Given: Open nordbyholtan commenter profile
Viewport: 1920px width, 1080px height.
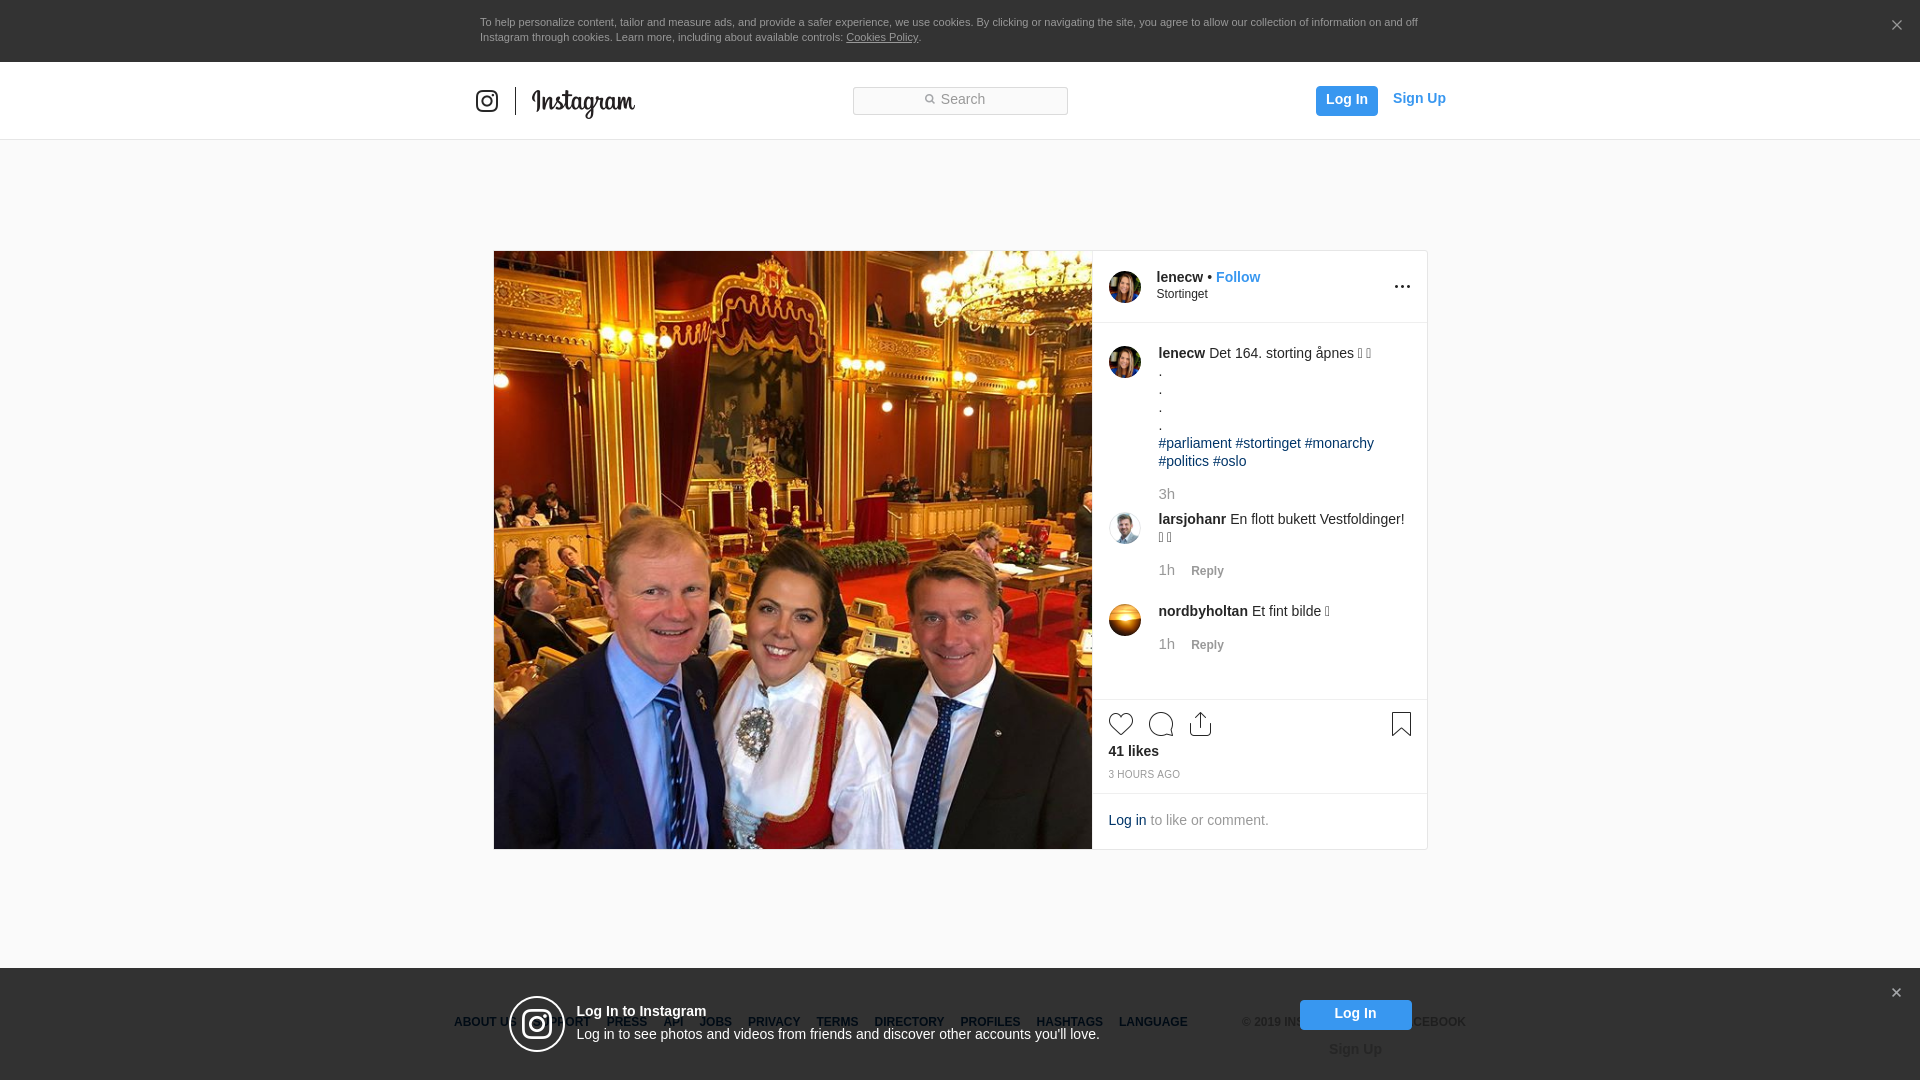Looking at the screenshot, I should coord(1203,611).
